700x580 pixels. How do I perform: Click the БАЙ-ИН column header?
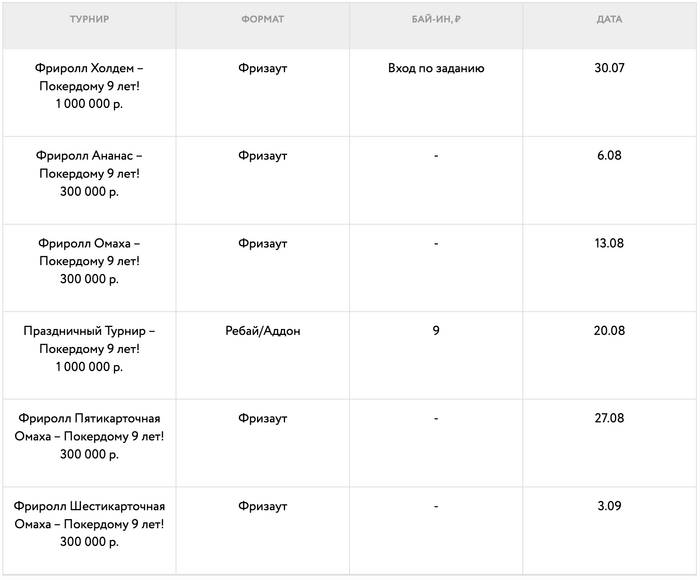tap(436, 19)
